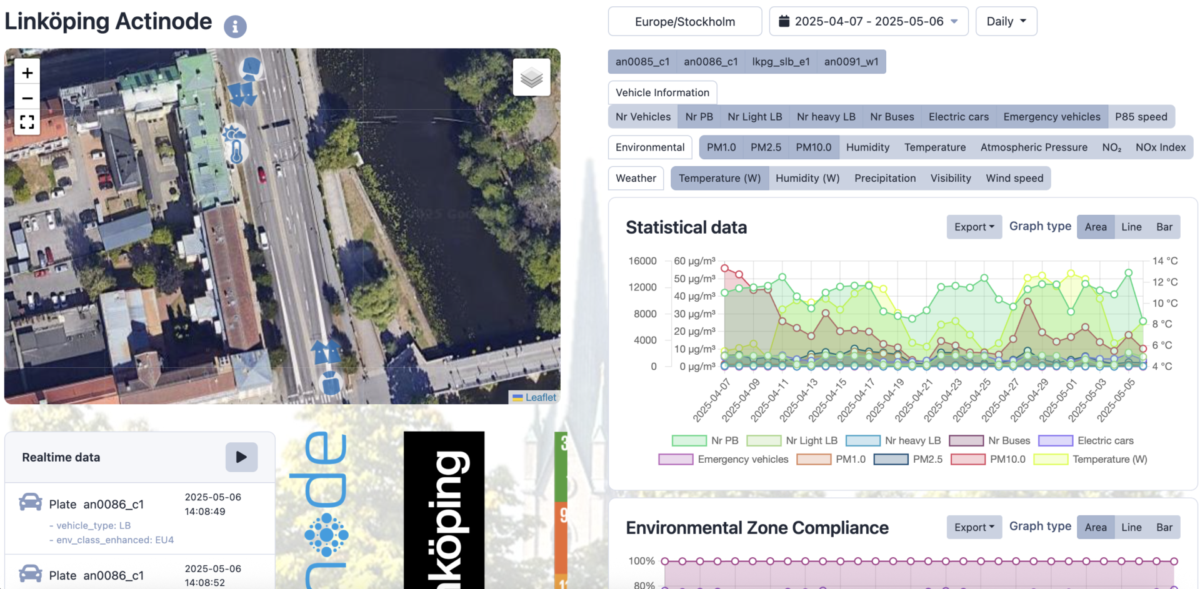1200x589 pixels.
Task: Toggle the lkpg_slb_e1 sensor filter
Action: click(781, 62)
